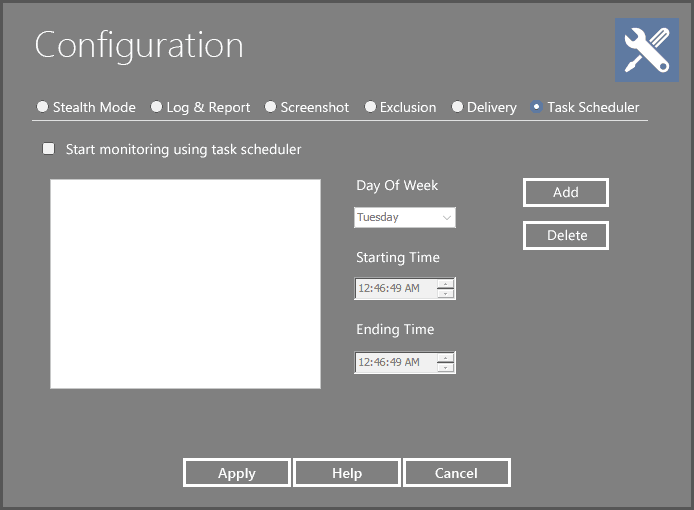This screenshot has height=510, width=694.
Task: Choose the Delivery radio option
Action: 458,107
